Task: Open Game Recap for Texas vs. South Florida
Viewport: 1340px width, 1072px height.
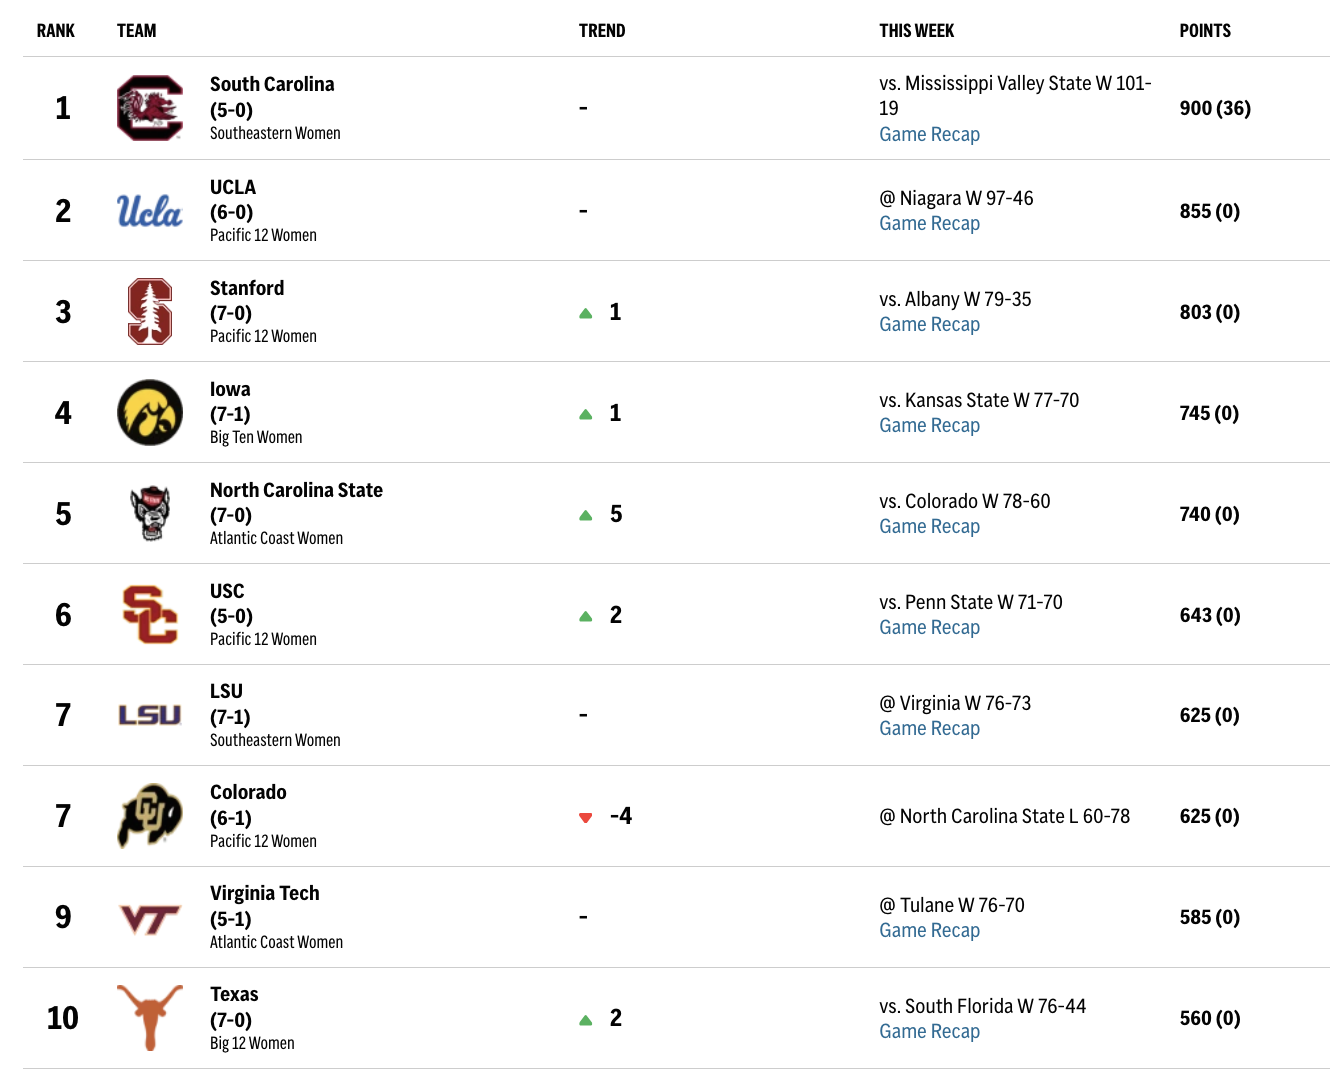Action: (929, 1032)
